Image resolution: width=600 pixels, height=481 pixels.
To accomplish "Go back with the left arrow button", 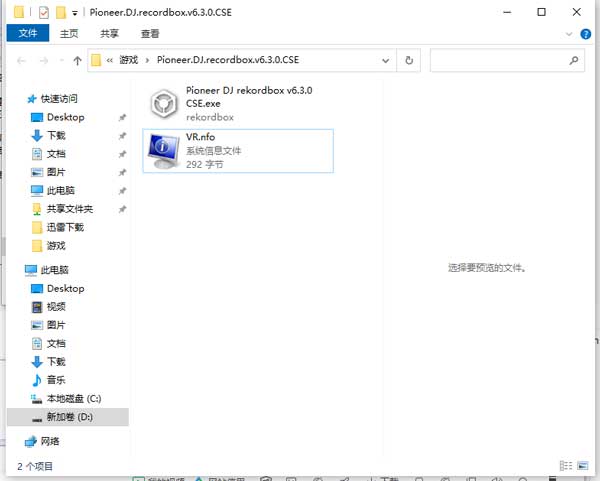I will 21,60.
